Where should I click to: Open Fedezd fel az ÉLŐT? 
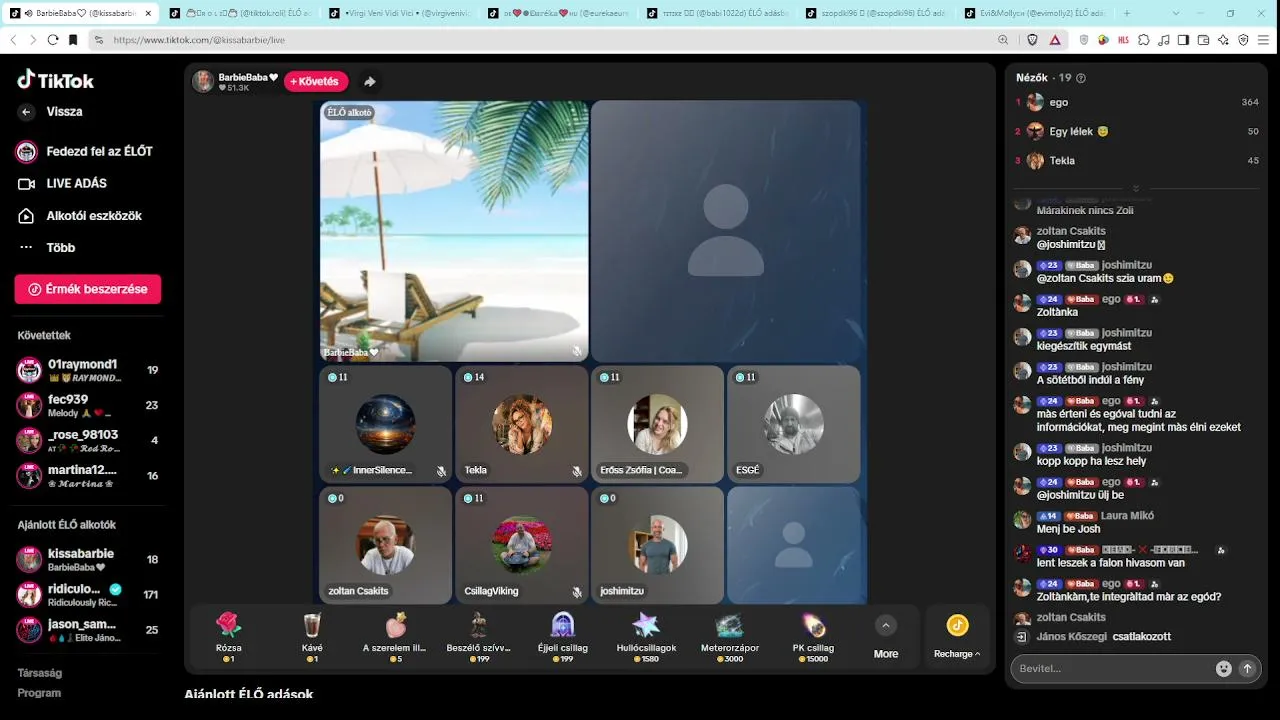click(85, 151)
